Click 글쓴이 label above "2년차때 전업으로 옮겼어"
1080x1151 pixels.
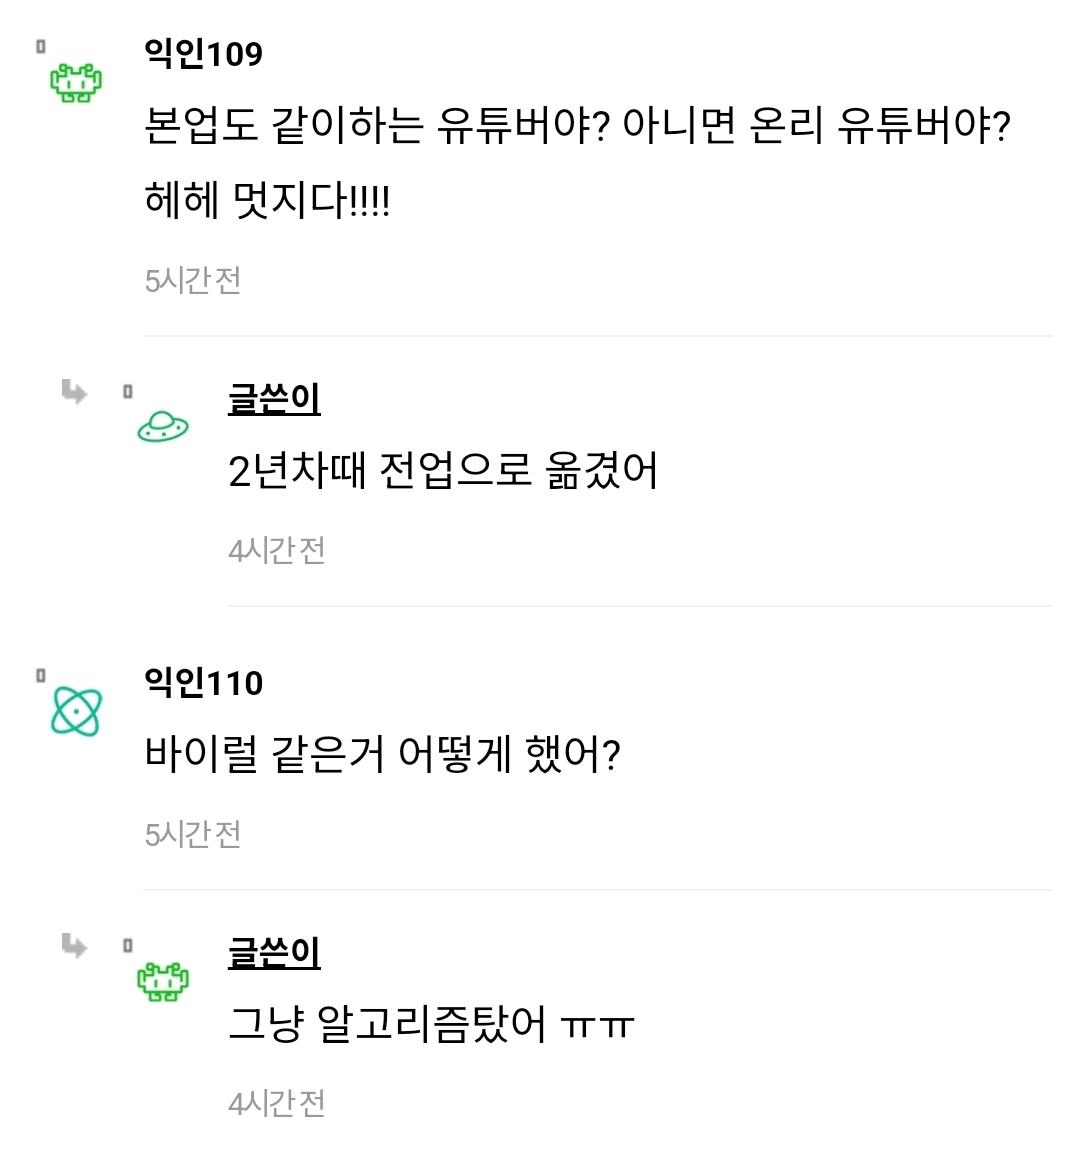click(x=274, y=399)
